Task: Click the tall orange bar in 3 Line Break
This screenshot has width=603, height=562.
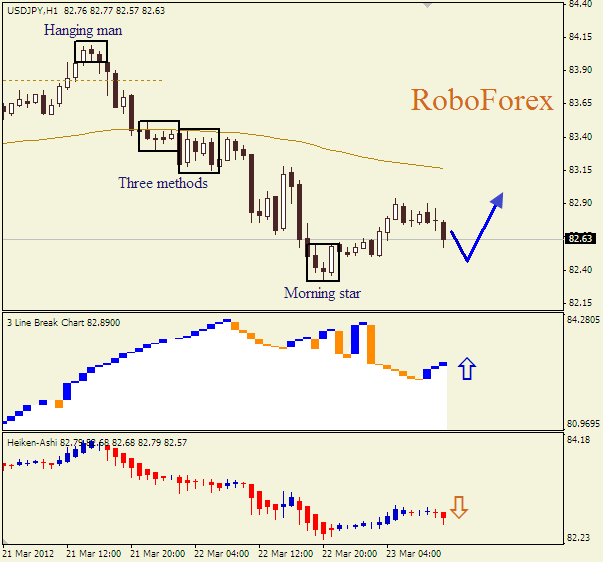Action: (x=371, y=344)
